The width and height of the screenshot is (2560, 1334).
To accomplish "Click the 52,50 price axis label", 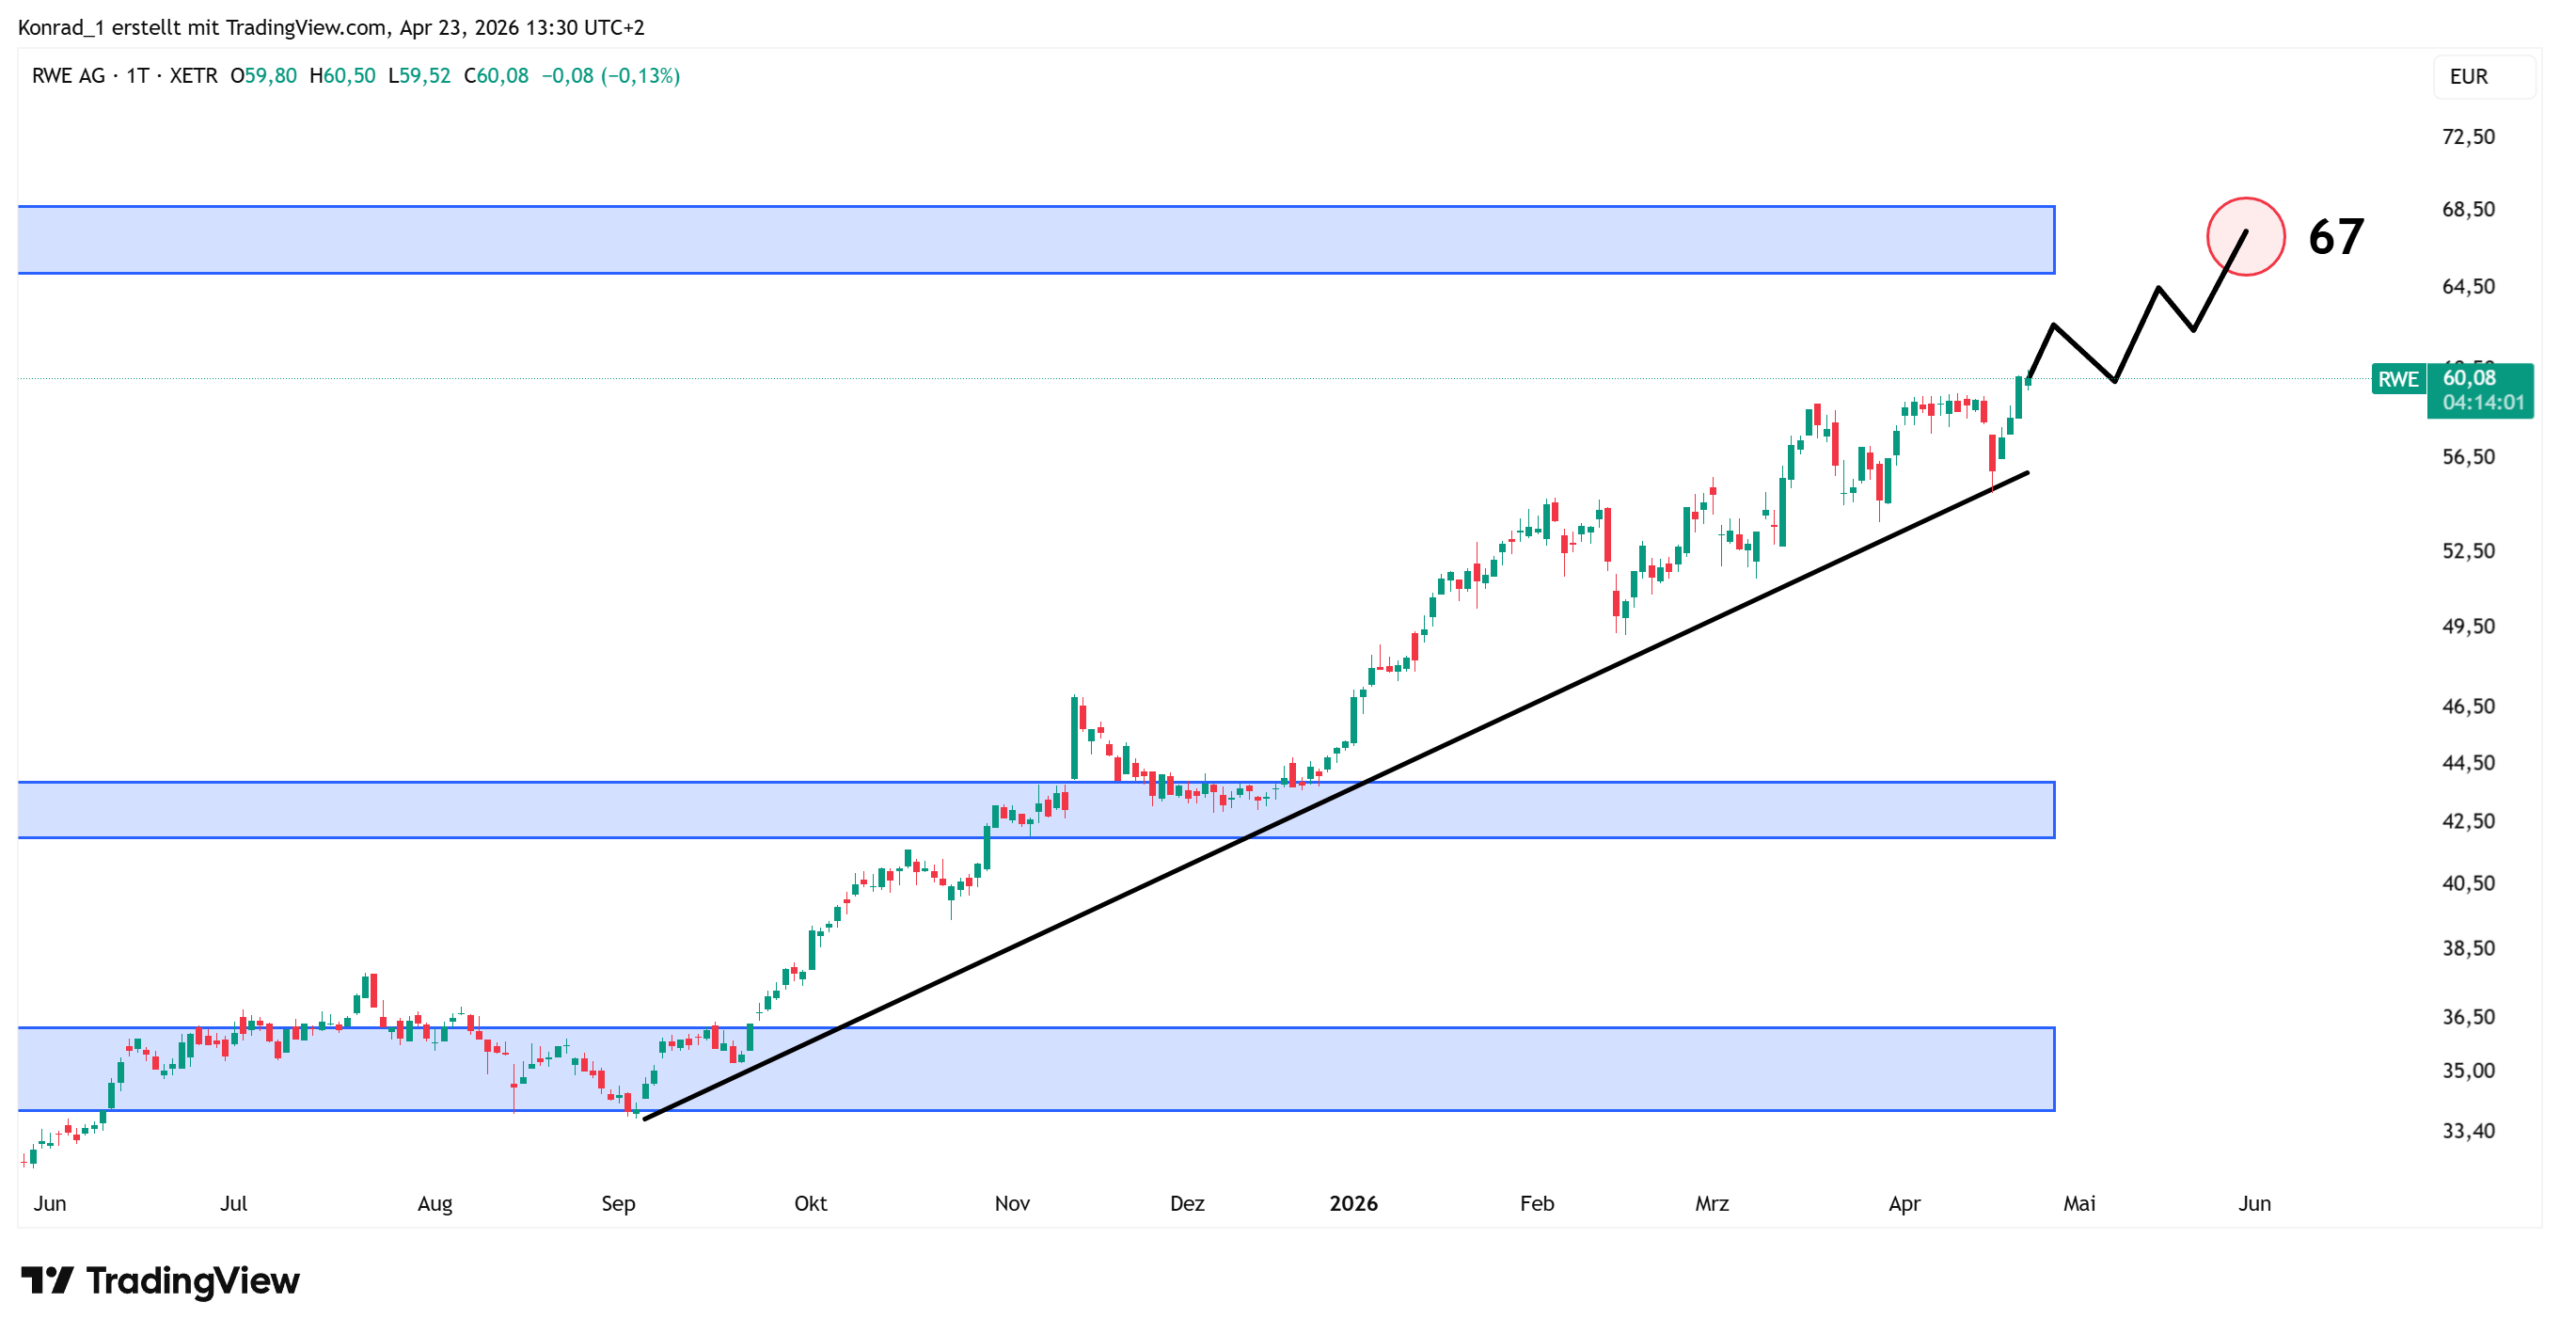I will click(2468, 551).
